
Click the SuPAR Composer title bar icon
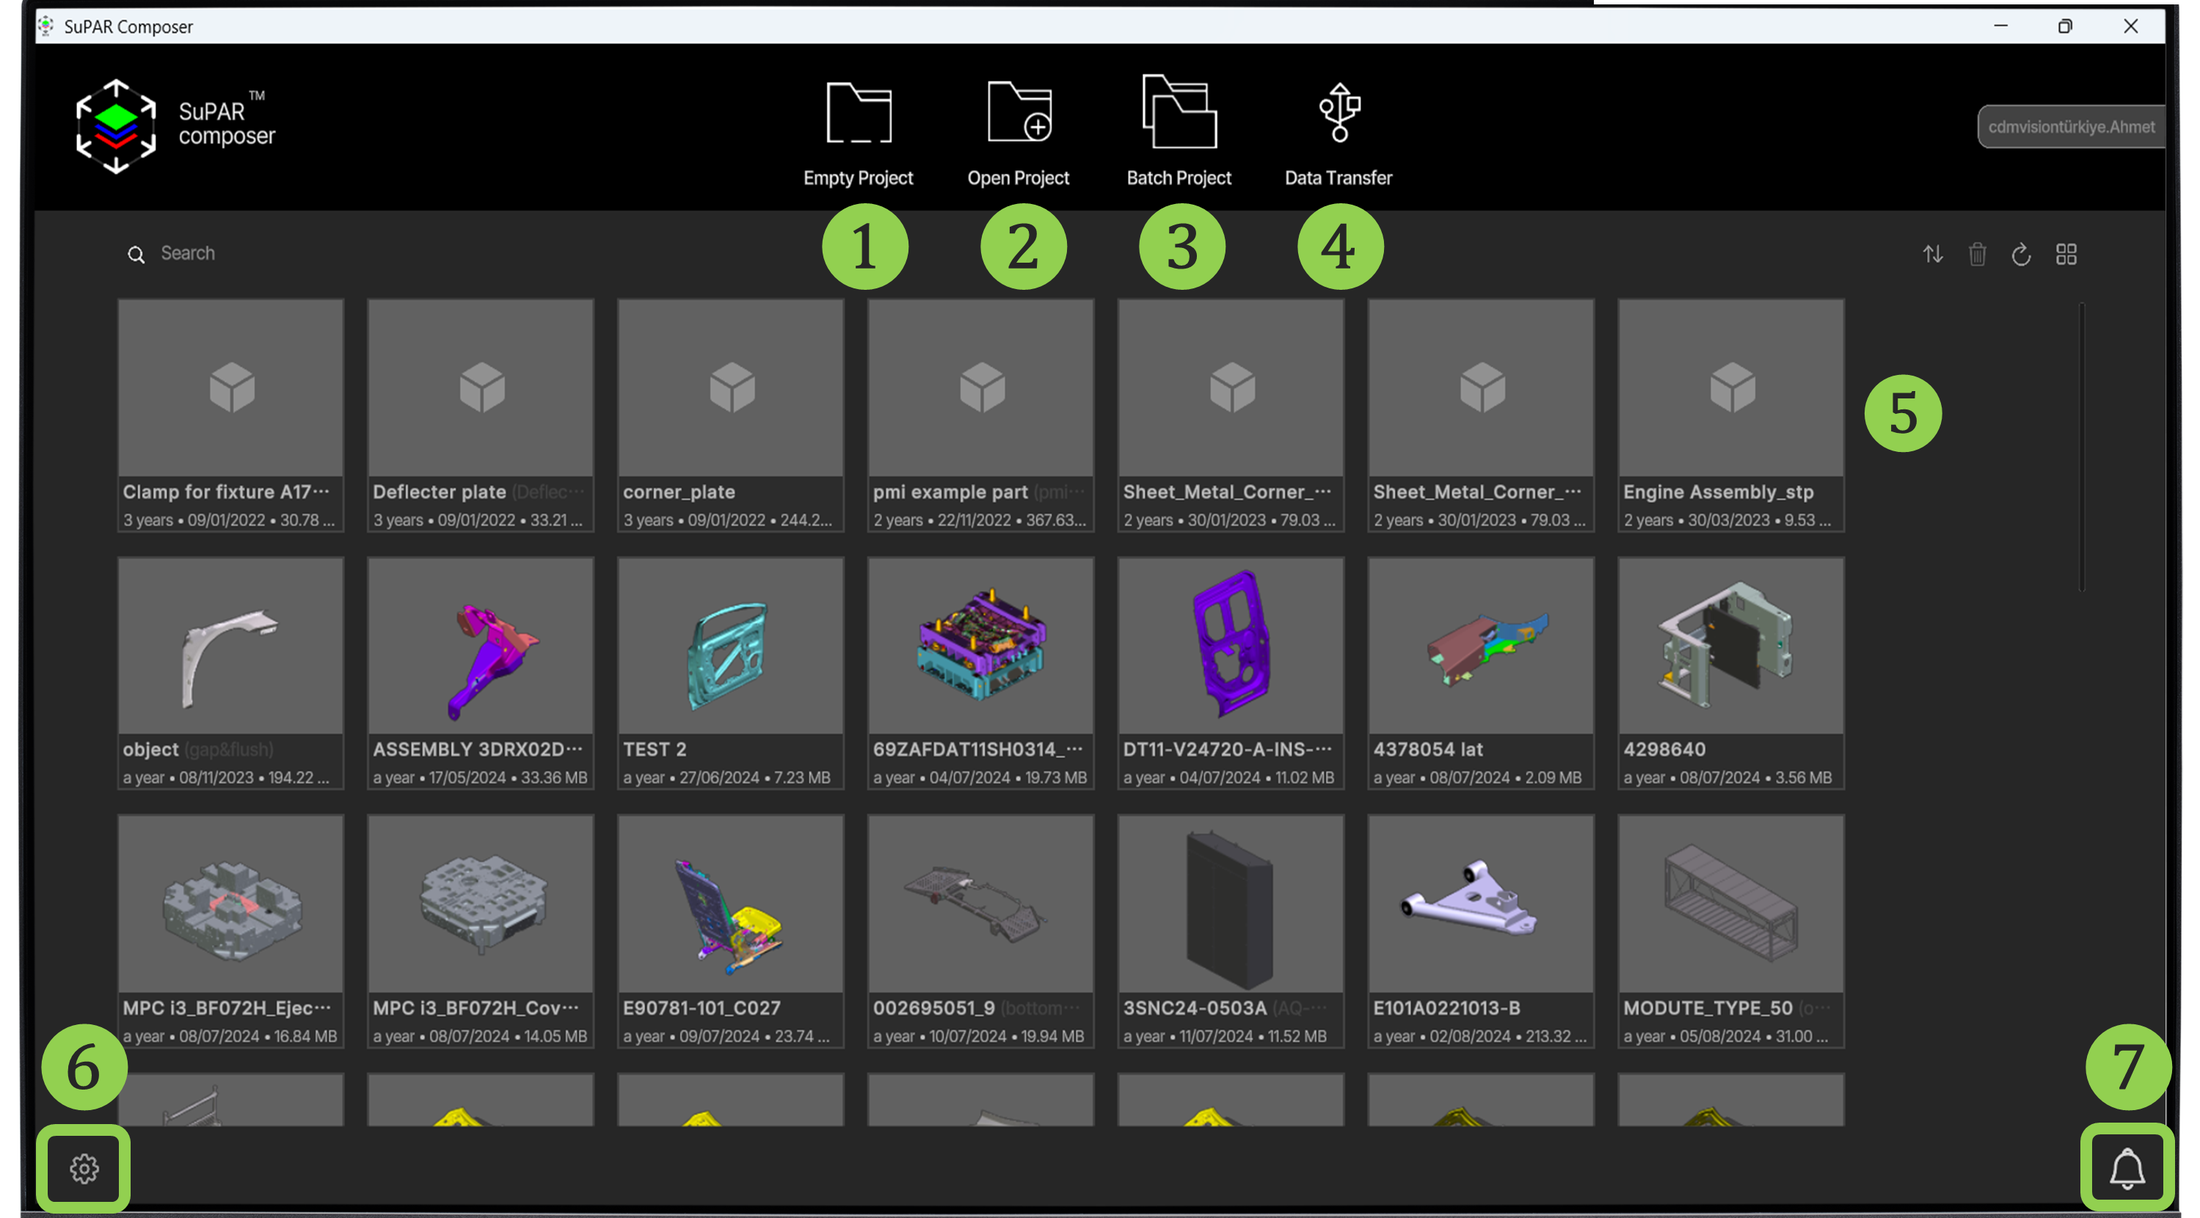[46, 26]
